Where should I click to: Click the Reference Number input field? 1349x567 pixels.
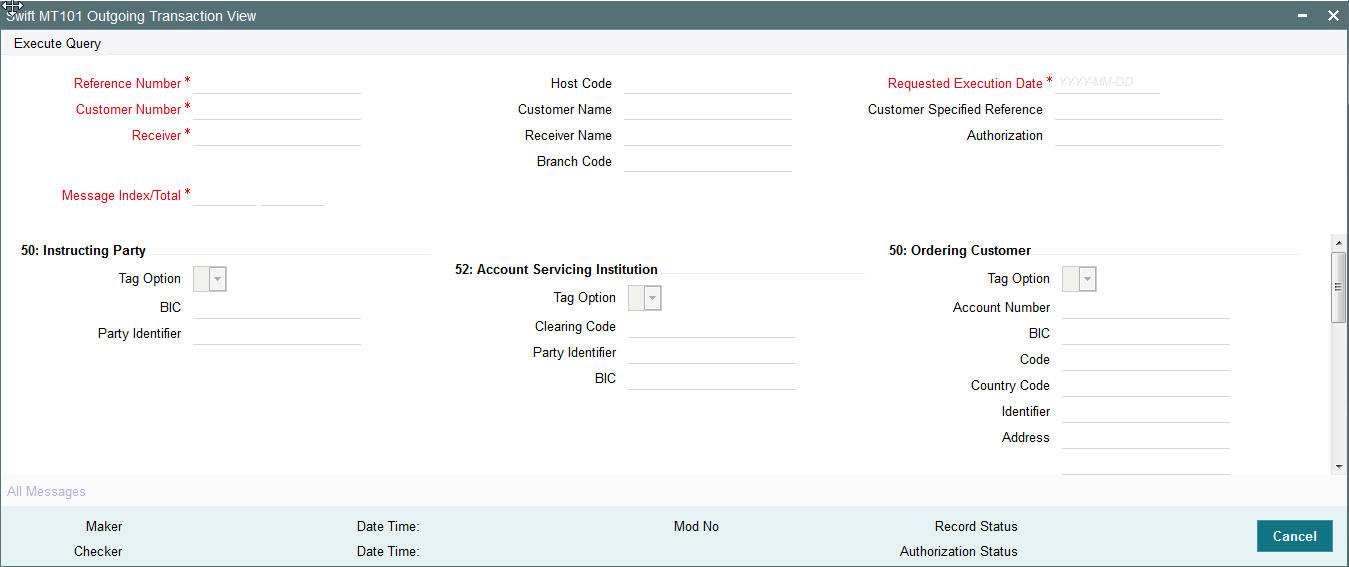click(277, 83)
